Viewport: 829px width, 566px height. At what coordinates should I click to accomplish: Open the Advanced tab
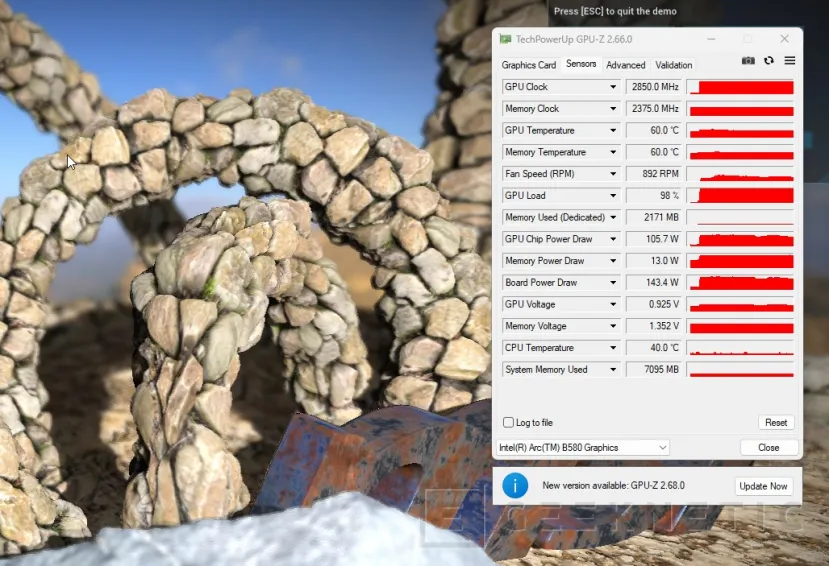coord(626,65)
